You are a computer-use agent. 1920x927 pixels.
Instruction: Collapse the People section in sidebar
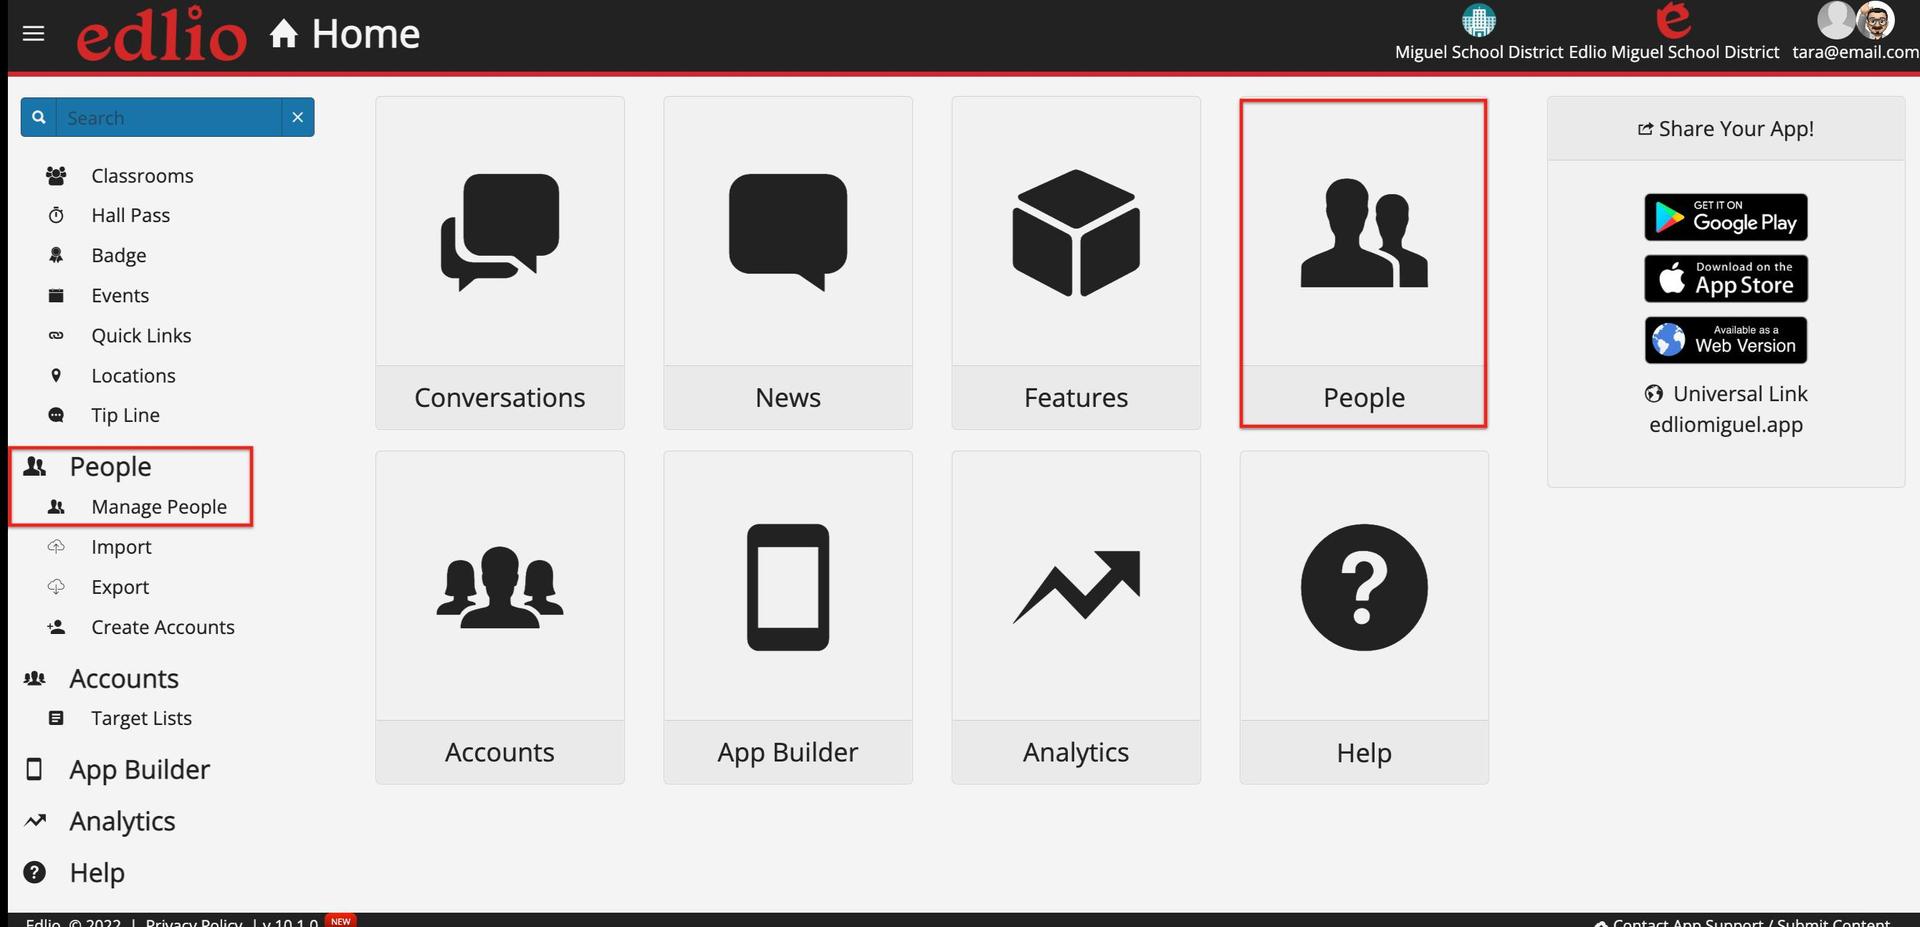pyautogui.click(x=110, y=467)
